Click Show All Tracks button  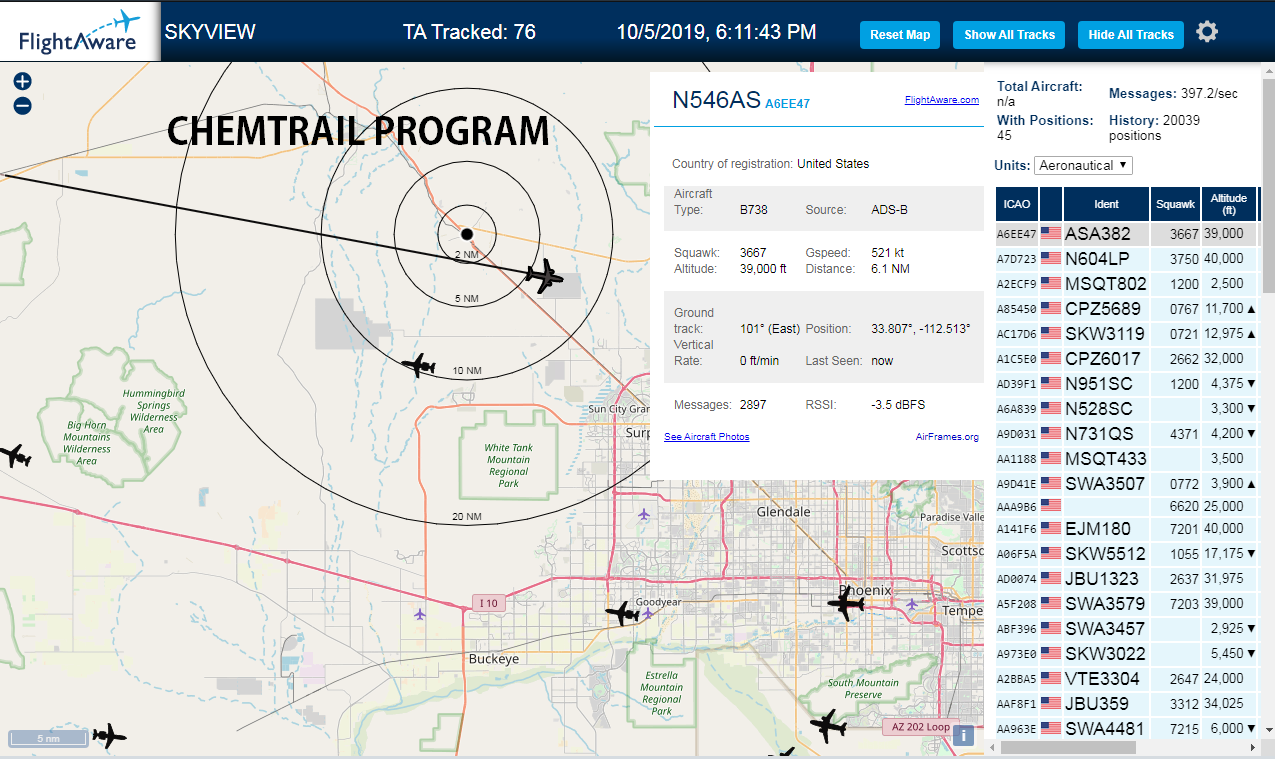click(x=1009, y=34)
